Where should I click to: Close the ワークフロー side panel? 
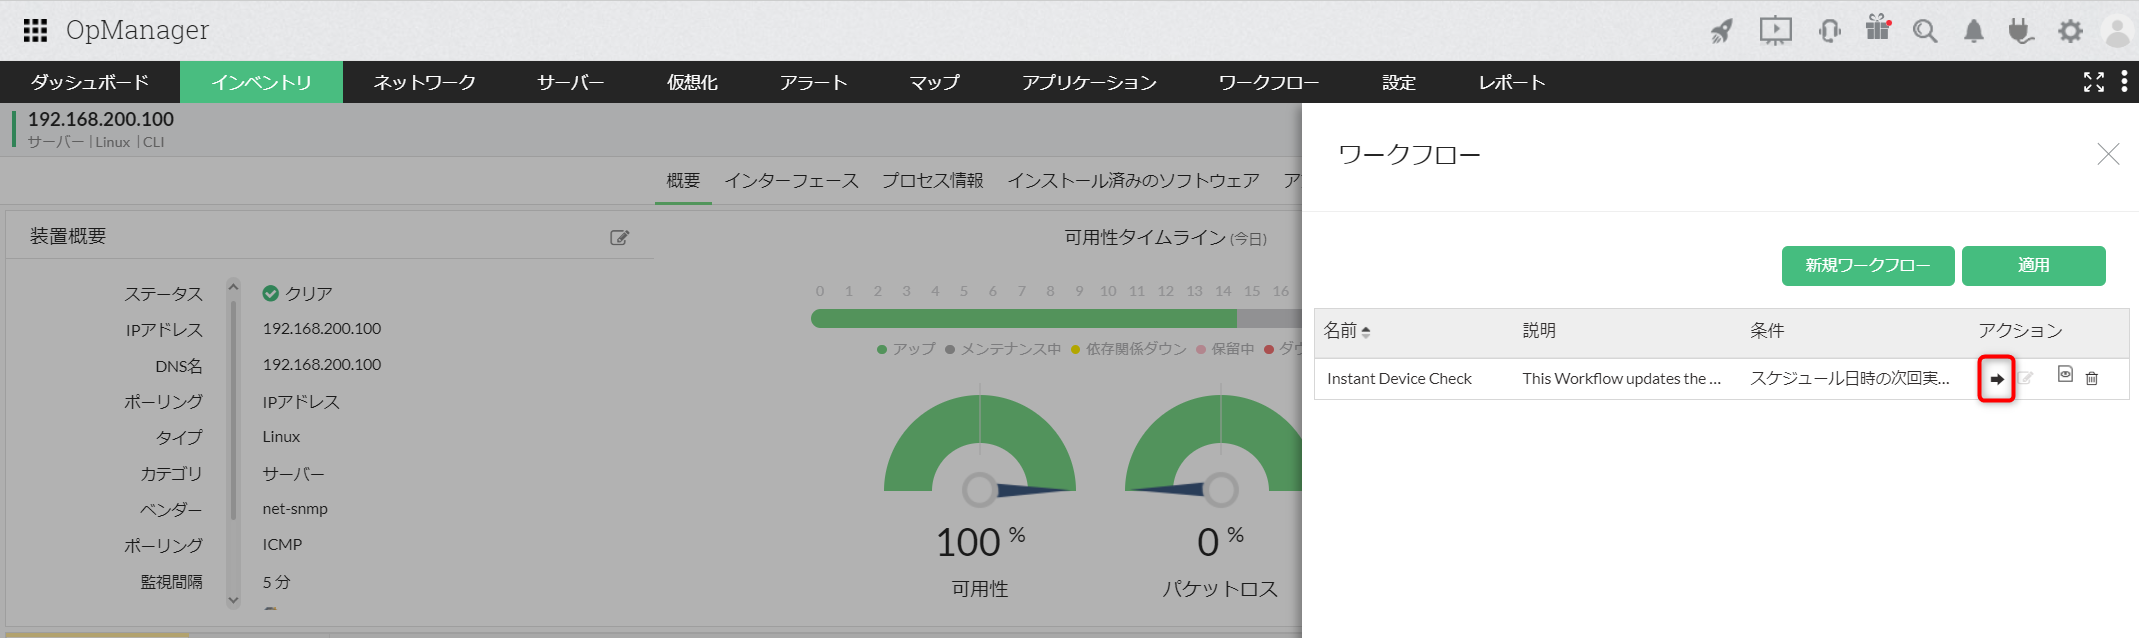(x=2108, y=154)
